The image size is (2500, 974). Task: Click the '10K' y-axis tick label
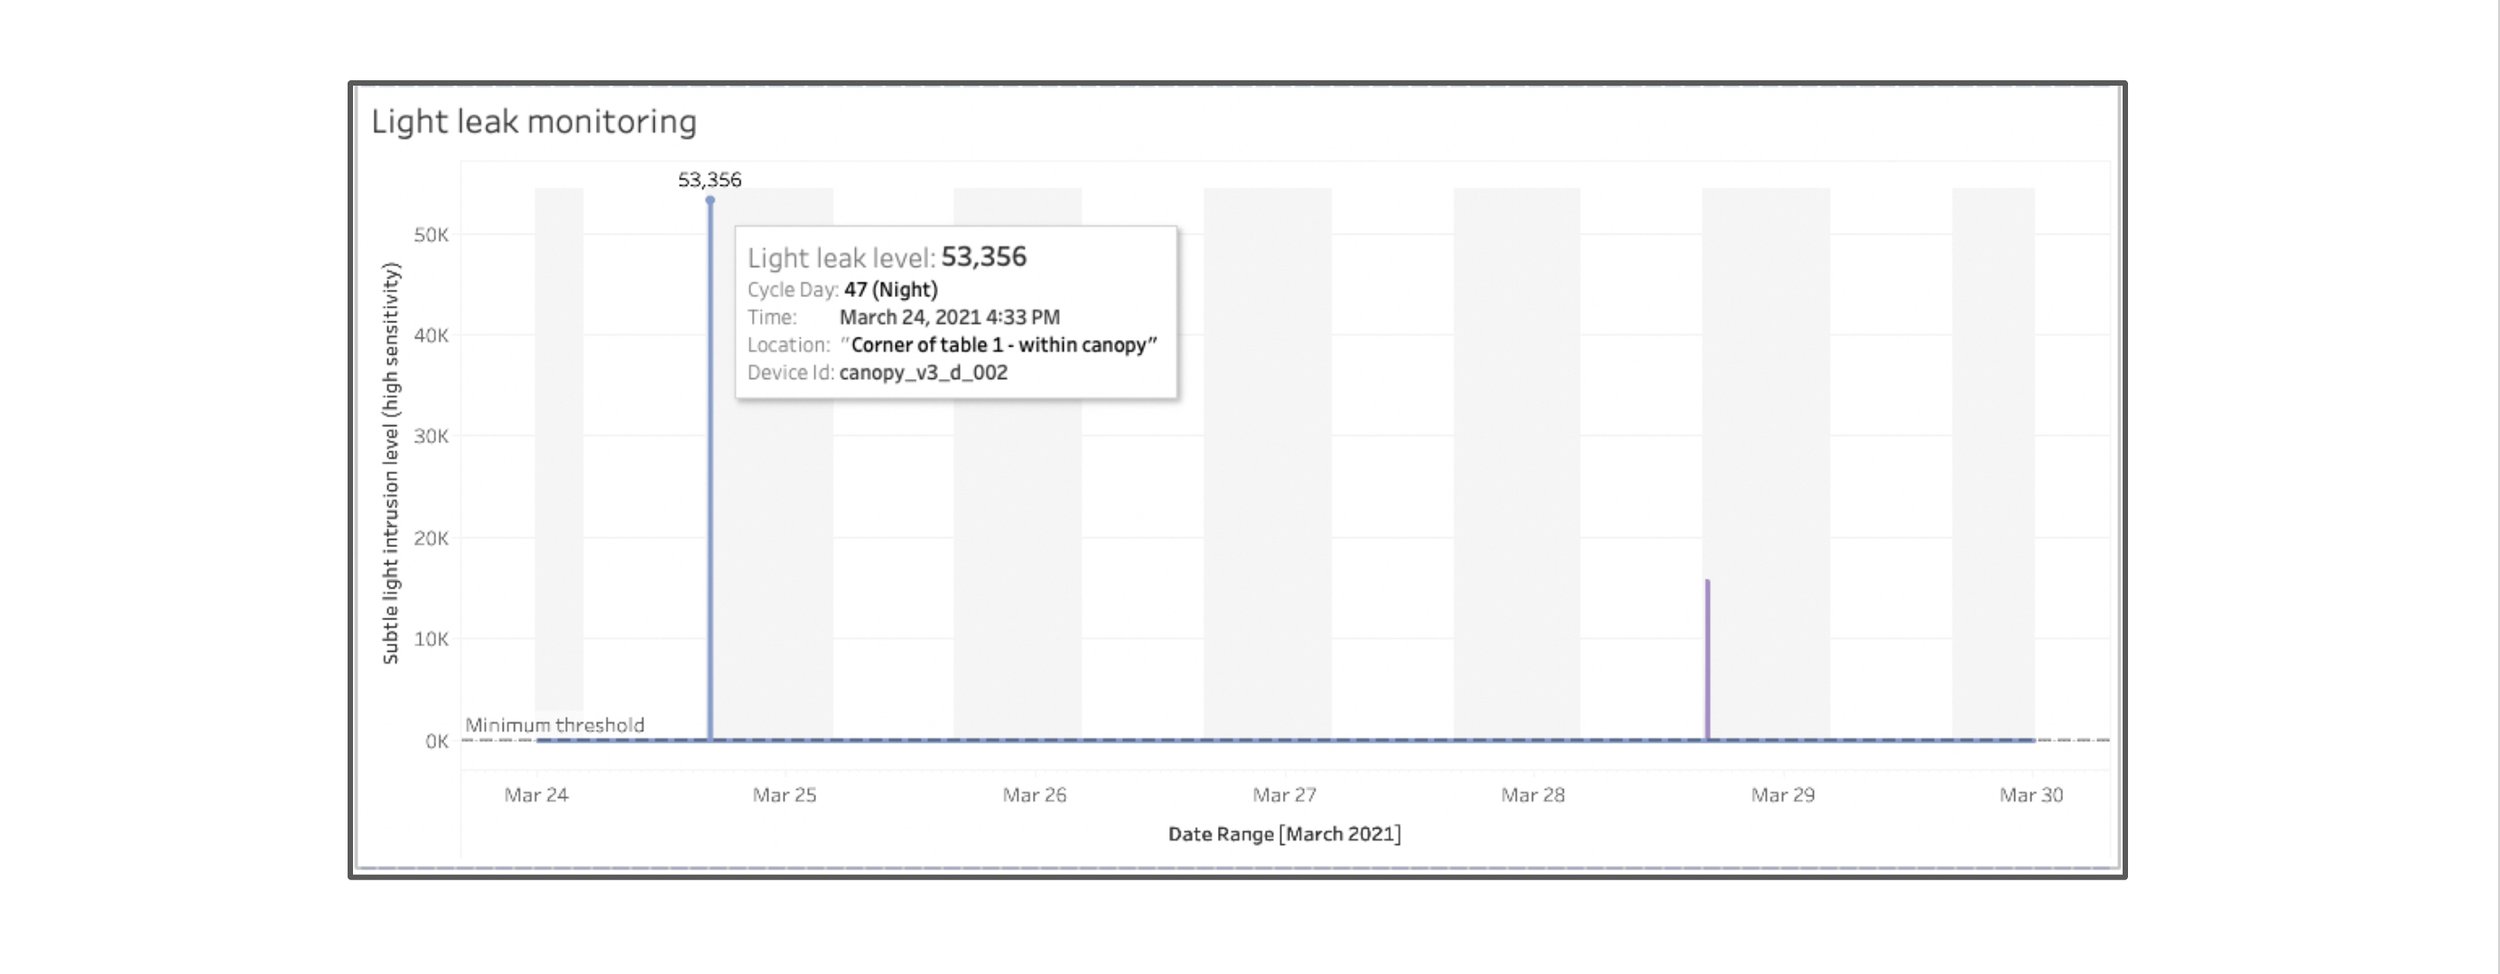click(x=431, y=639)
